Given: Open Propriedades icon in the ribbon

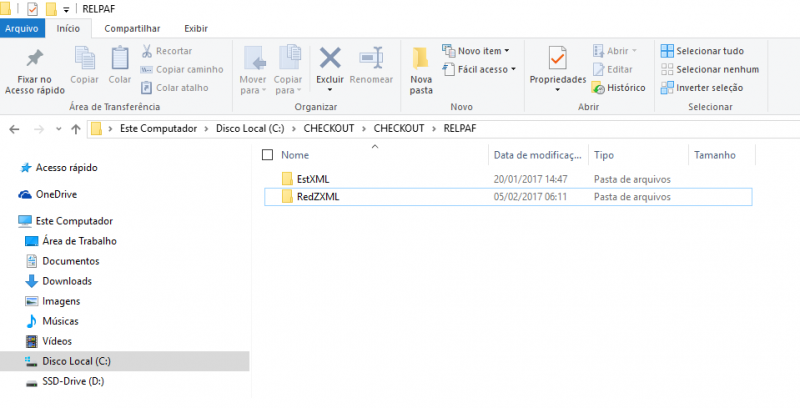Looking at the screenshot, I should (x=557, y=58).
